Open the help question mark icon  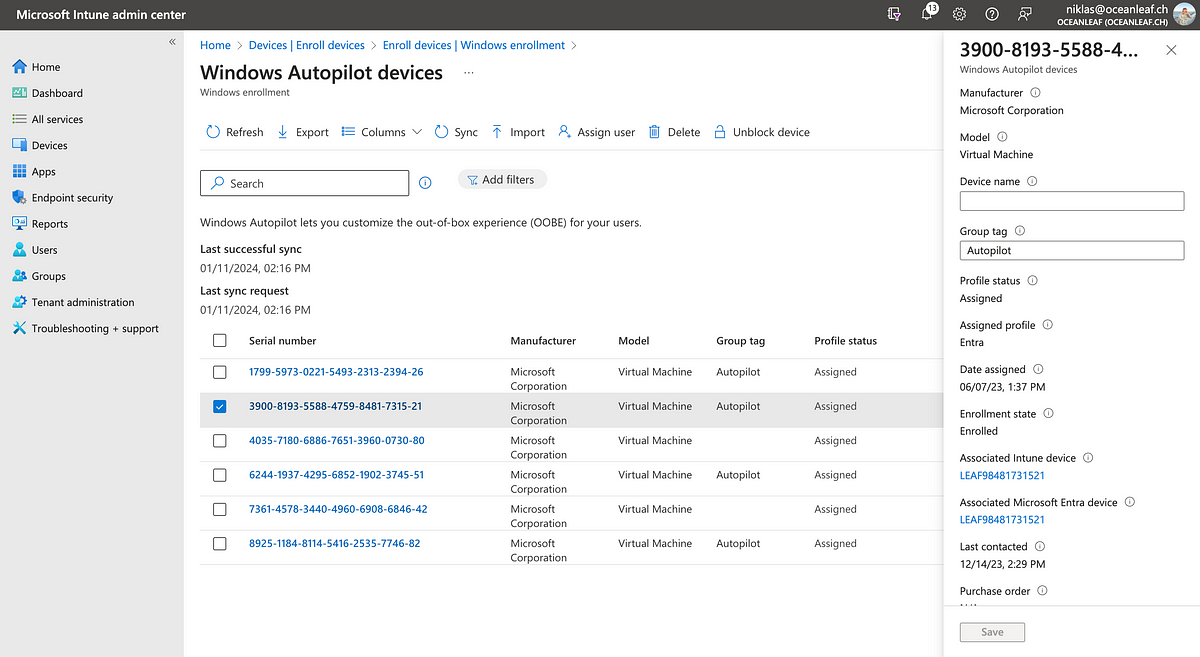tap(992, 14)
